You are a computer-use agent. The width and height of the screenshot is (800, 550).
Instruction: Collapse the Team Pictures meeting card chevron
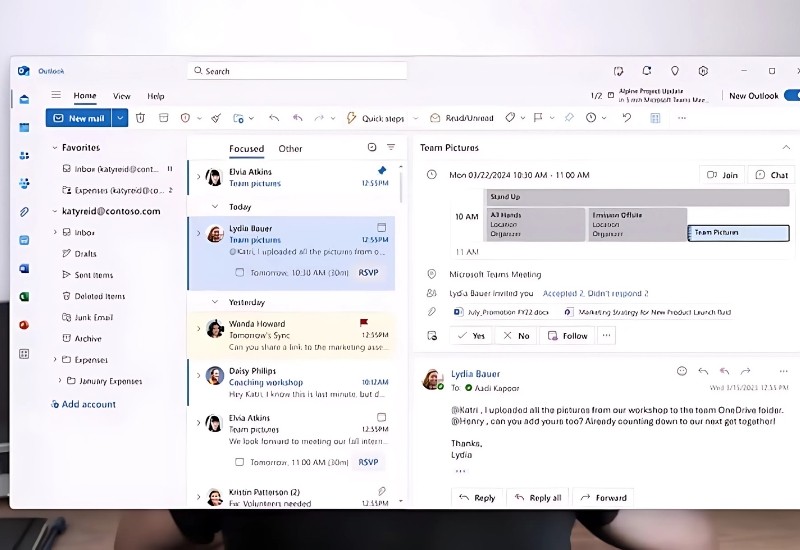(x=786, y=147)
